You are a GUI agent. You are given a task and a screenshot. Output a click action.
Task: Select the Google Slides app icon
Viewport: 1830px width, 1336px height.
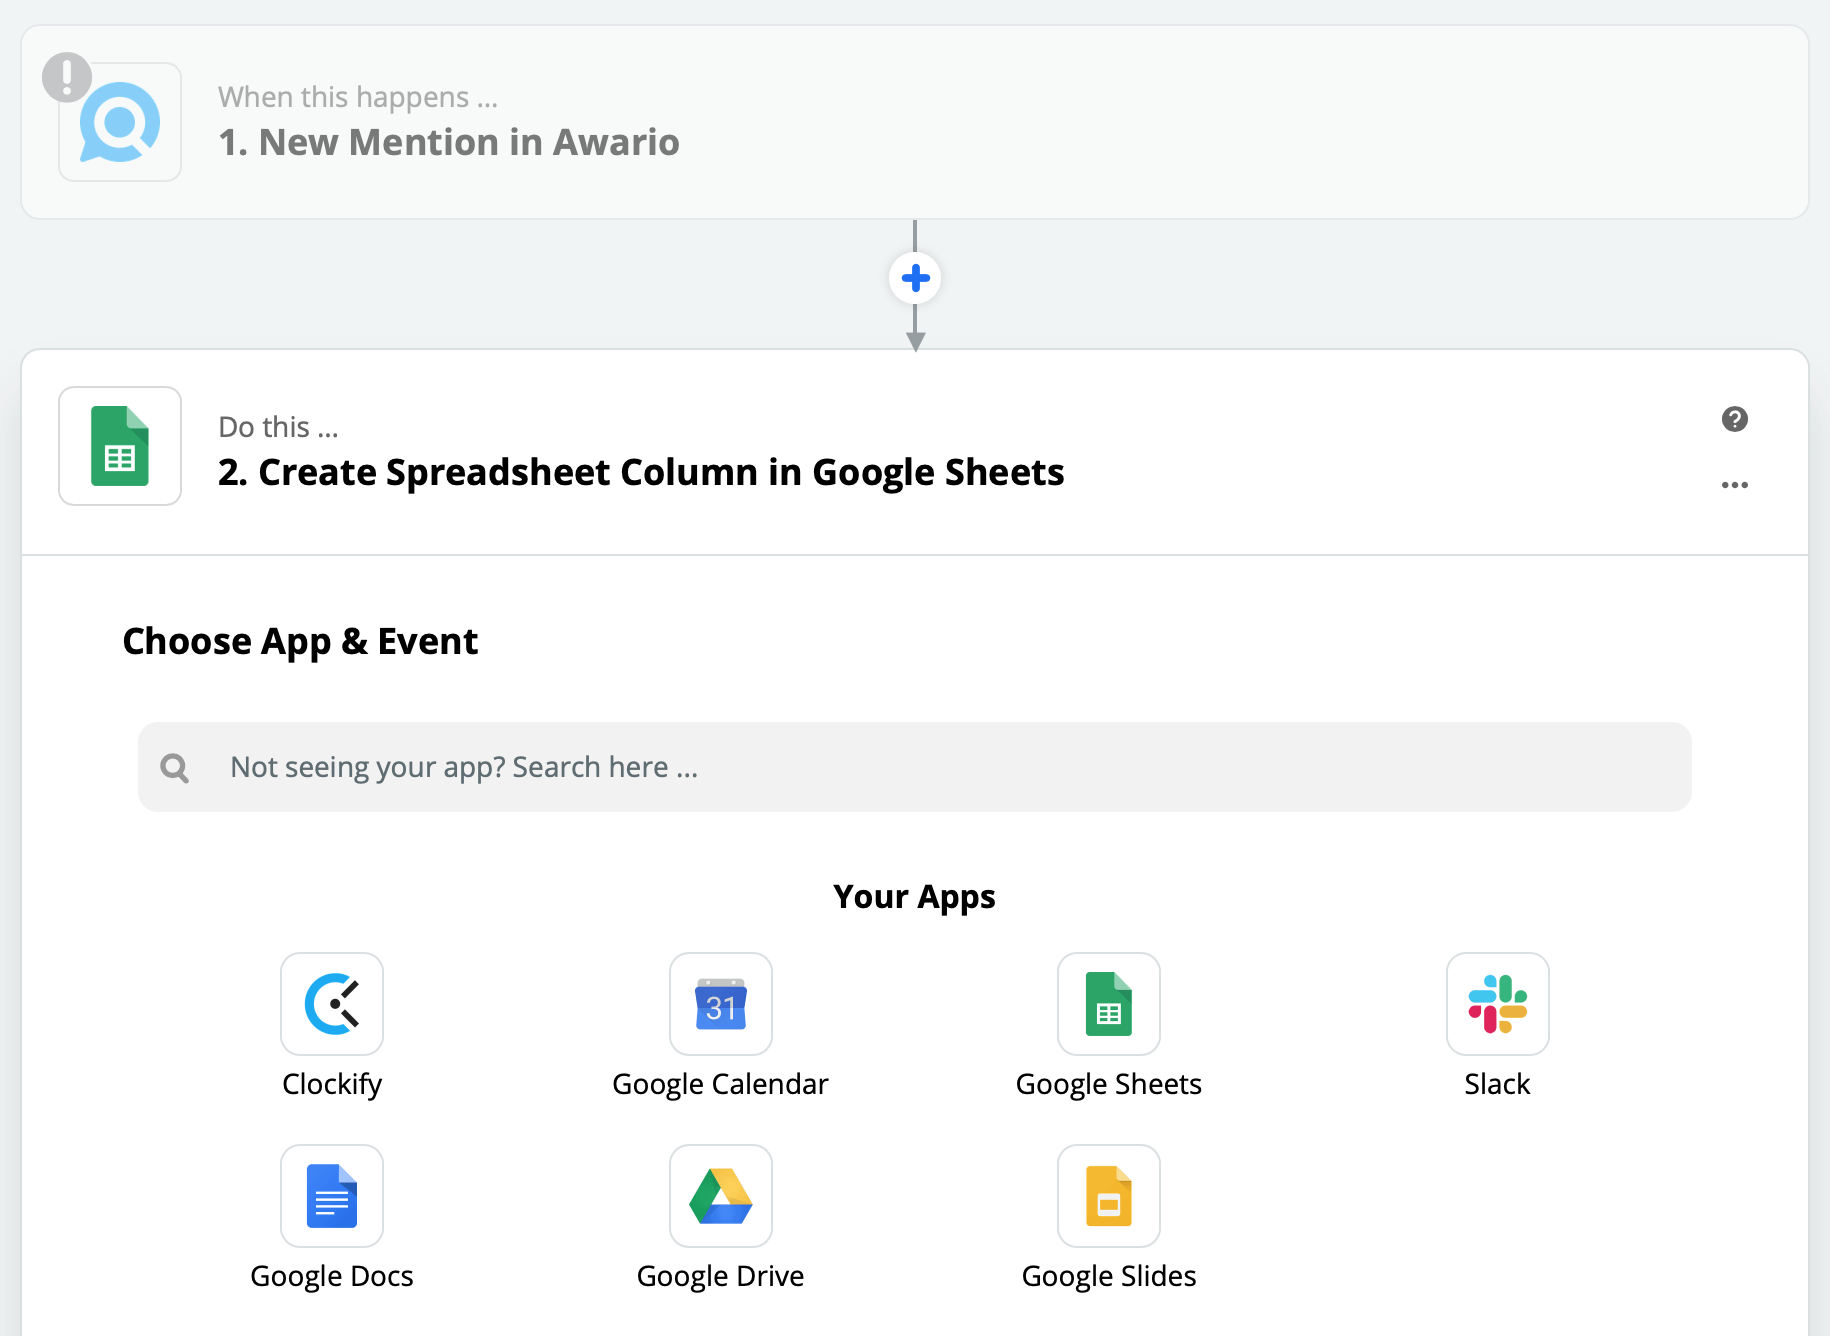[1109, 1196]
